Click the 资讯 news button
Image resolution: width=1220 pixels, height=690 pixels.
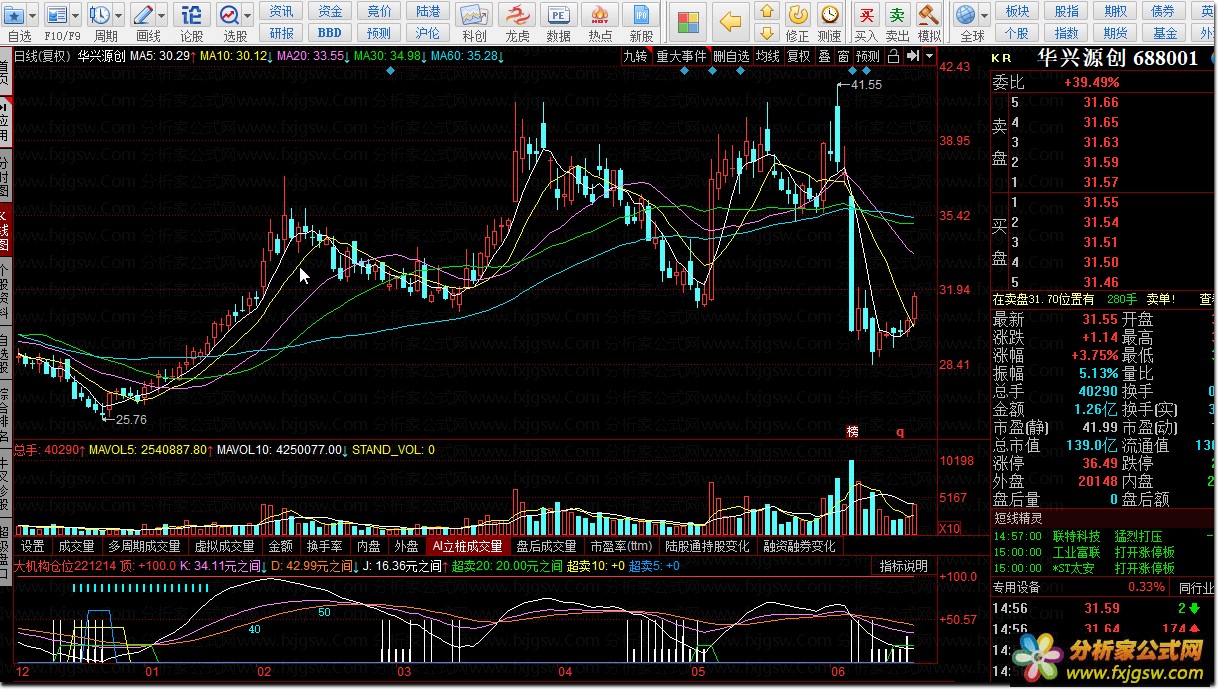(282, 11)
